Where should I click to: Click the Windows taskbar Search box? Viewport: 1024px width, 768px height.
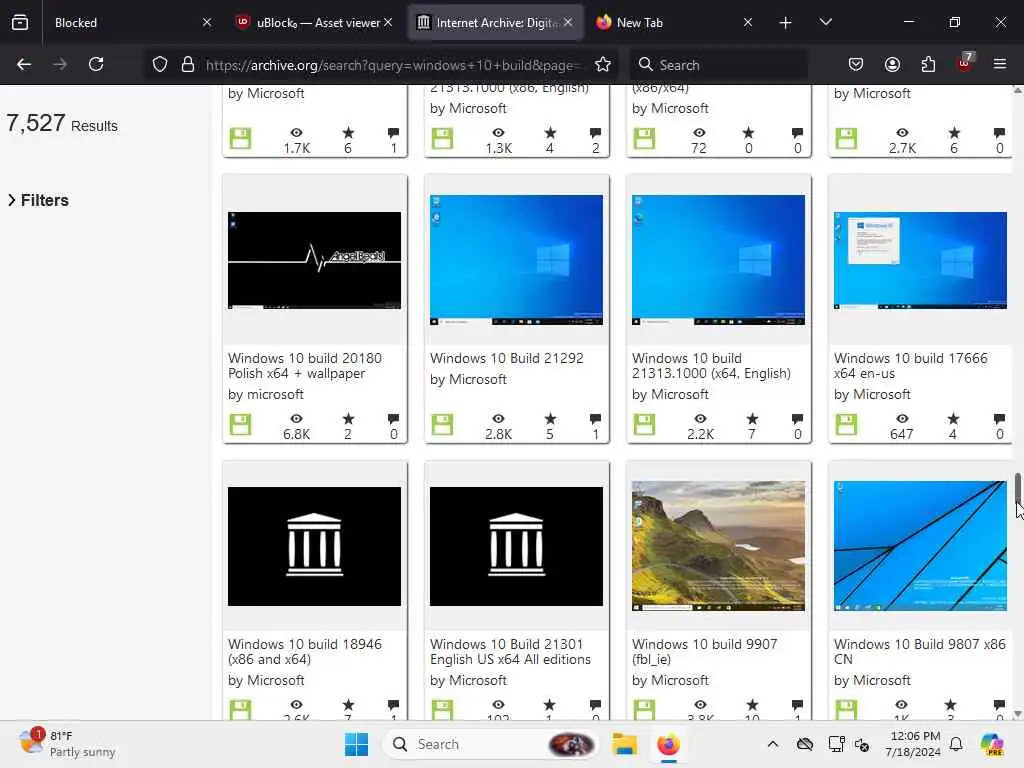click(x=491, y=744)
